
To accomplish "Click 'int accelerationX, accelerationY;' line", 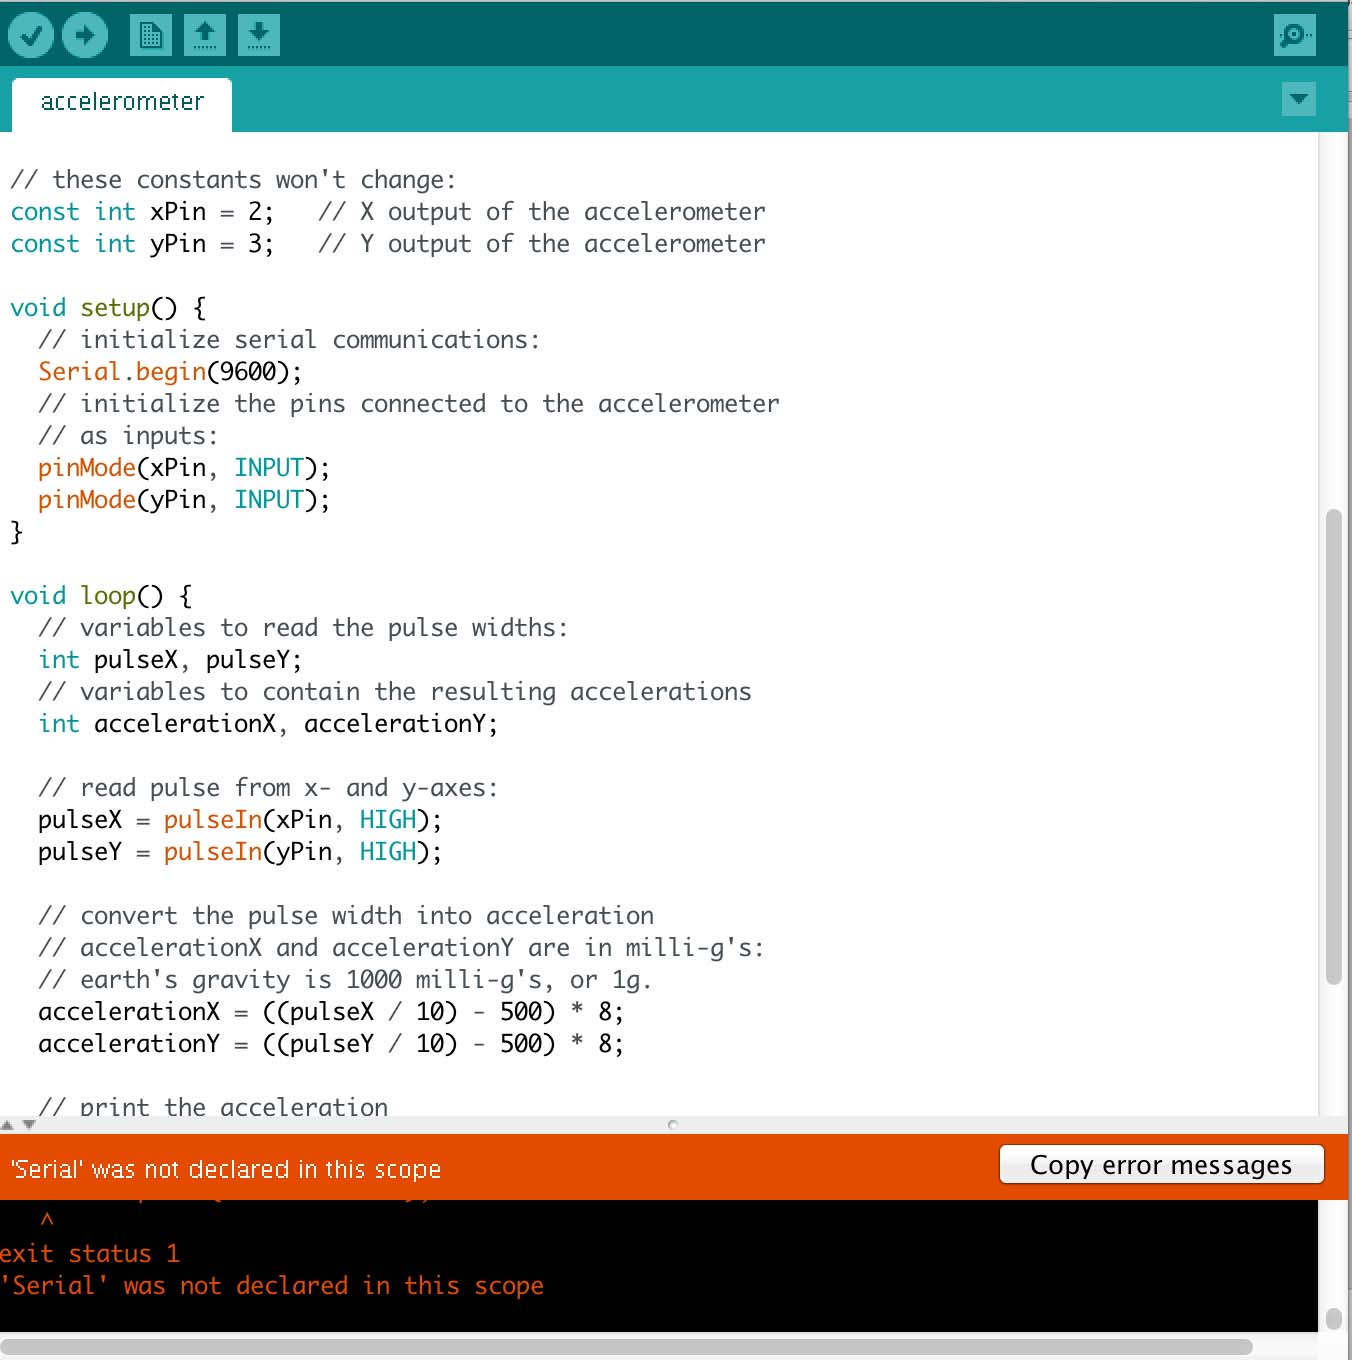I will [268, 724].
